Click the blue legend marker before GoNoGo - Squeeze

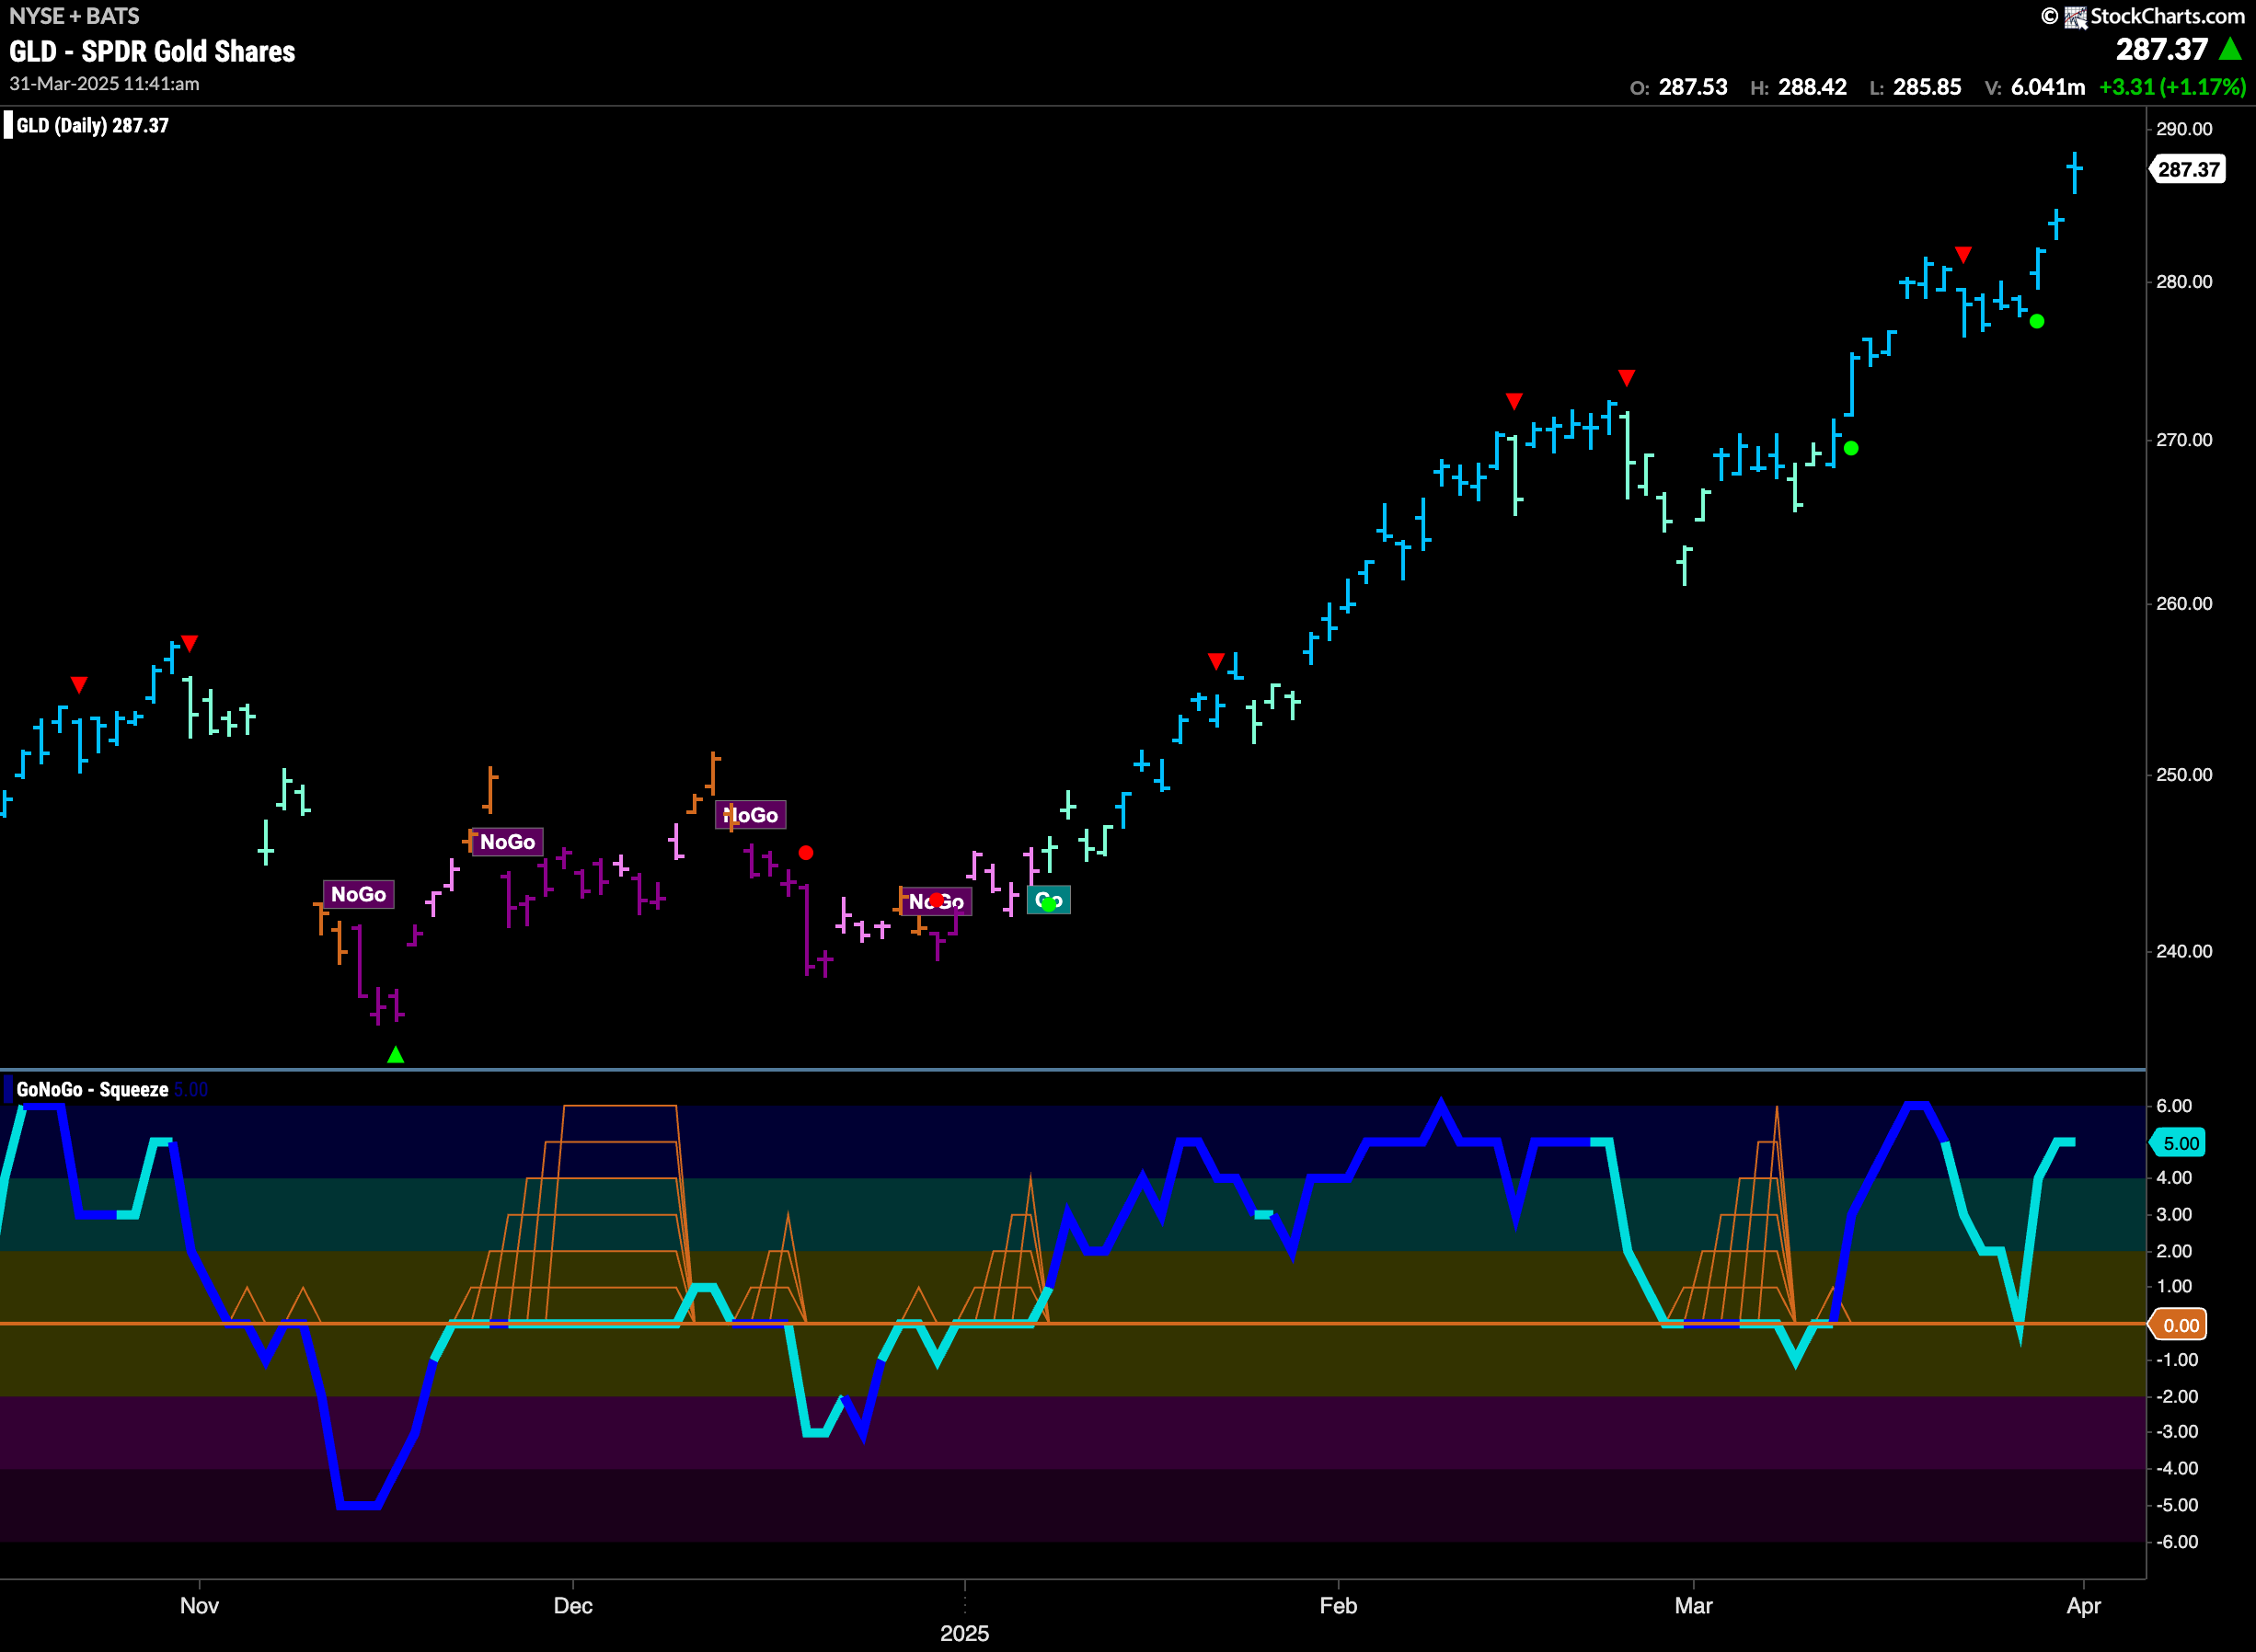(x=9, y=1089)
